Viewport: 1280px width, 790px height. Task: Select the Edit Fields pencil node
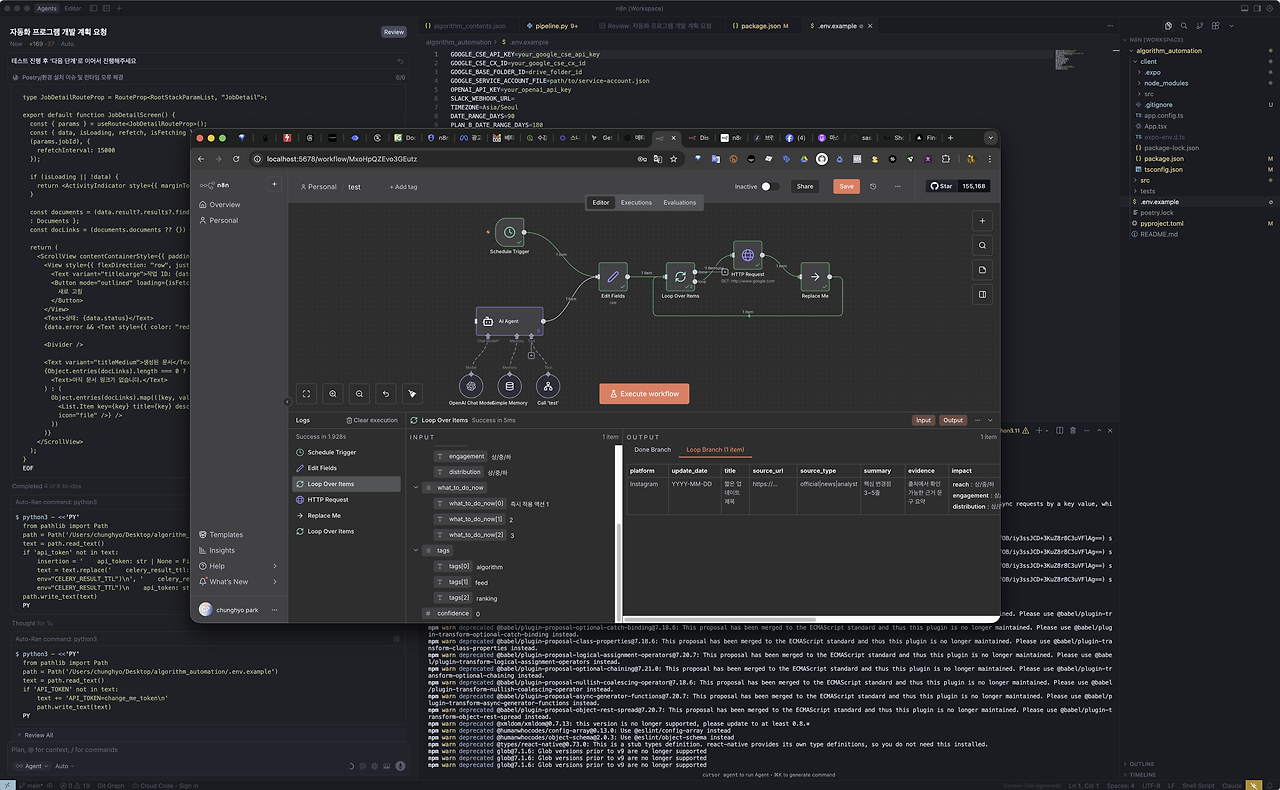click(613, 277)
